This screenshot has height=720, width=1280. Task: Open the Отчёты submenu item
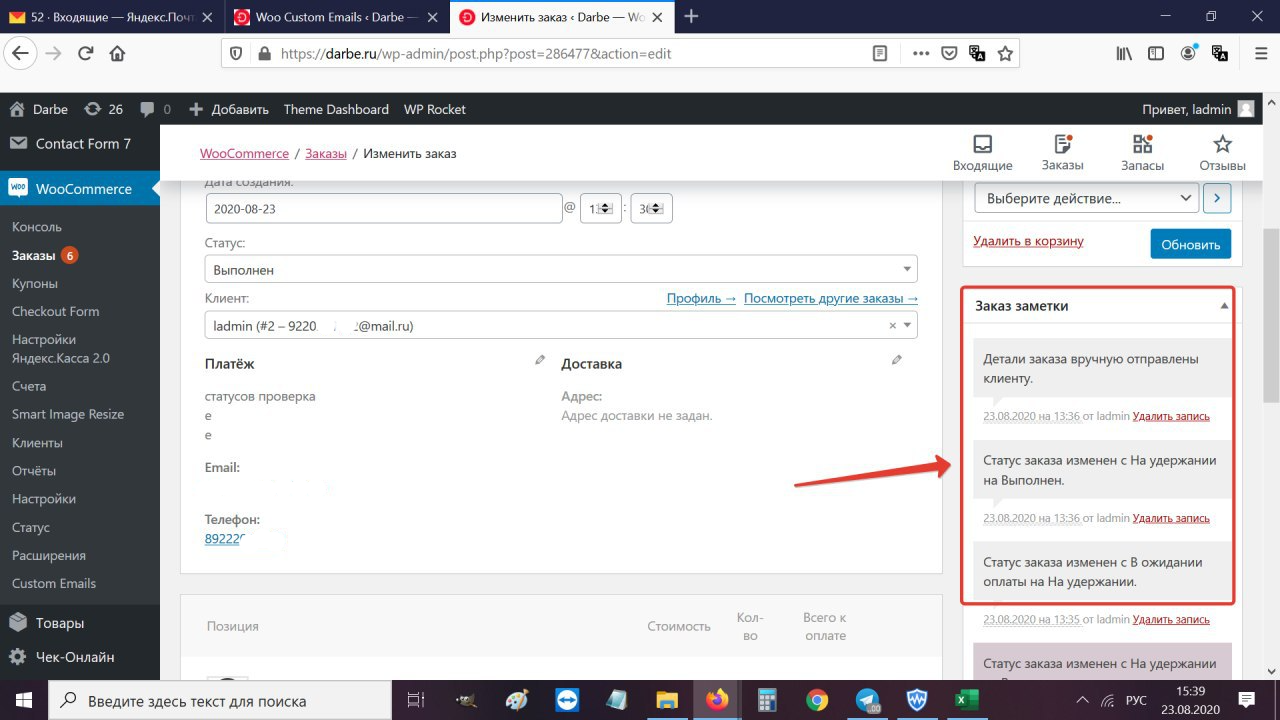click(34, 470)
